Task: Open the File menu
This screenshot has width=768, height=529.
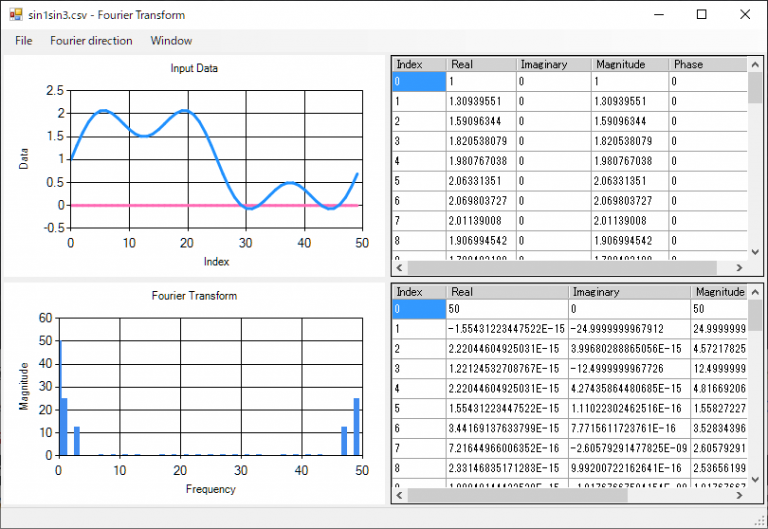Action: tap(24, 41)
